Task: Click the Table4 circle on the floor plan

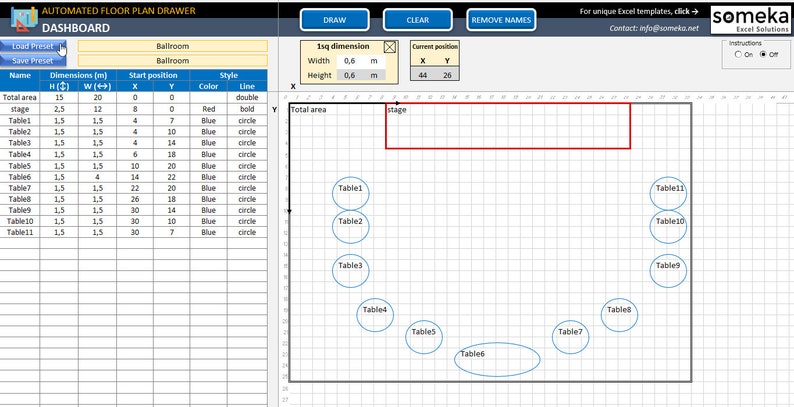Action: [x=375, y=315]
